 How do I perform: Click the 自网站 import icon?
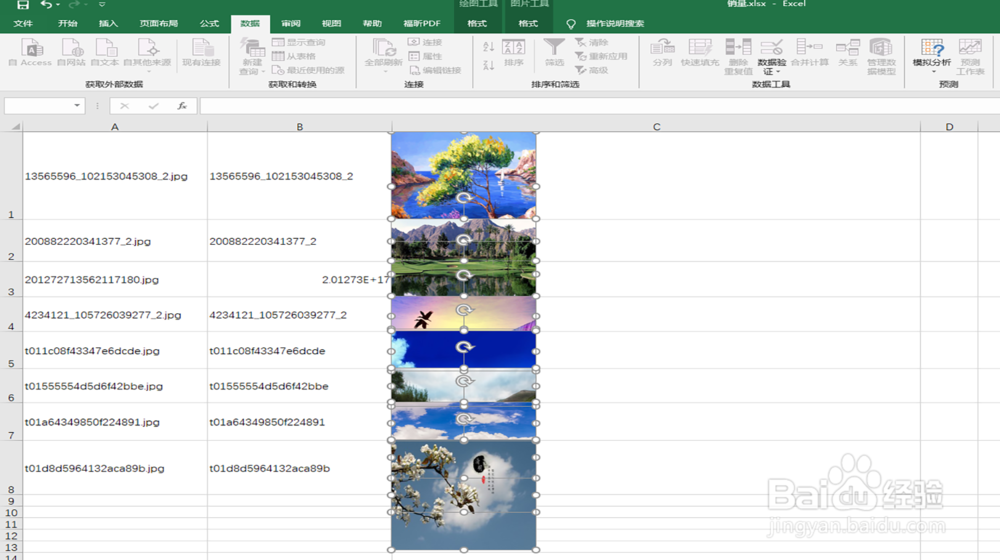71,48
